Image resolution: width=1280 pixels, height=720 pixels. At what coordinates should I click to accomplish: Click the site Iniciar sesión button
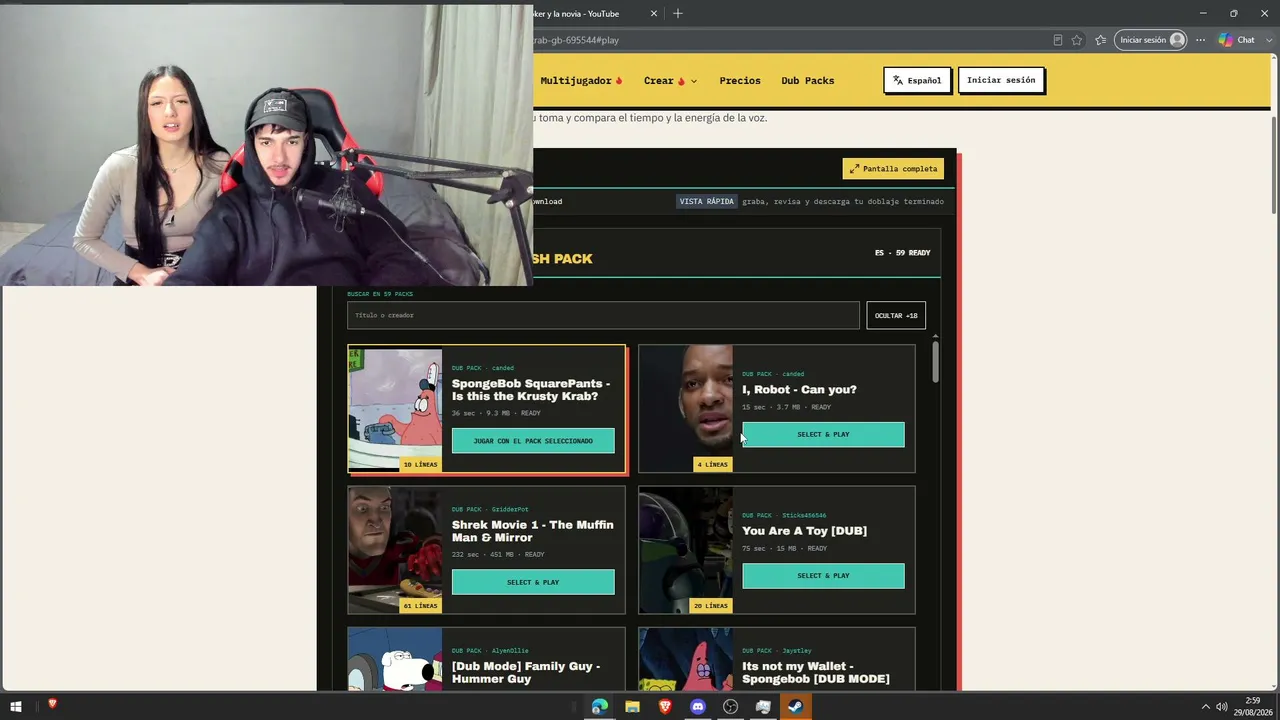coord(1001,80)
